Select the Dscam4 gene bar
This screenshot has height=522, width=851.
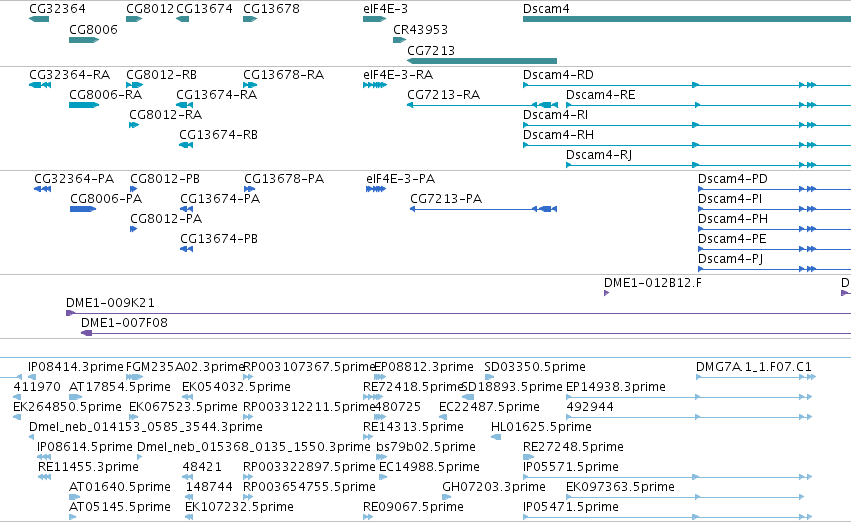687,19
